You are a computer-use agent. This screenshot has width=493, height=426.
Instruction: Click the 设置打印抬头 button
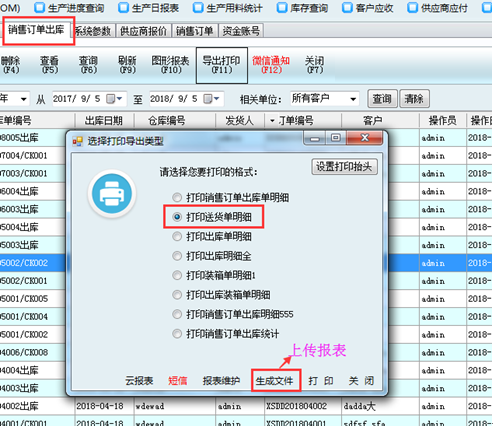coord(344,166)
